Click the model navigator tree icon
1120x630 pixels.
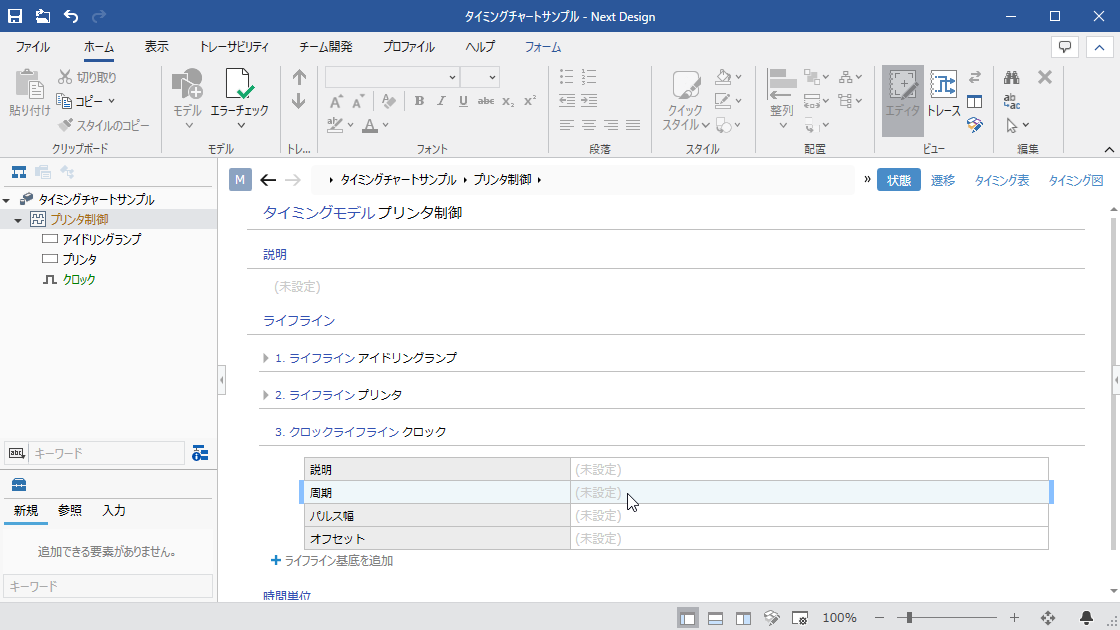(x=19, y=172)
